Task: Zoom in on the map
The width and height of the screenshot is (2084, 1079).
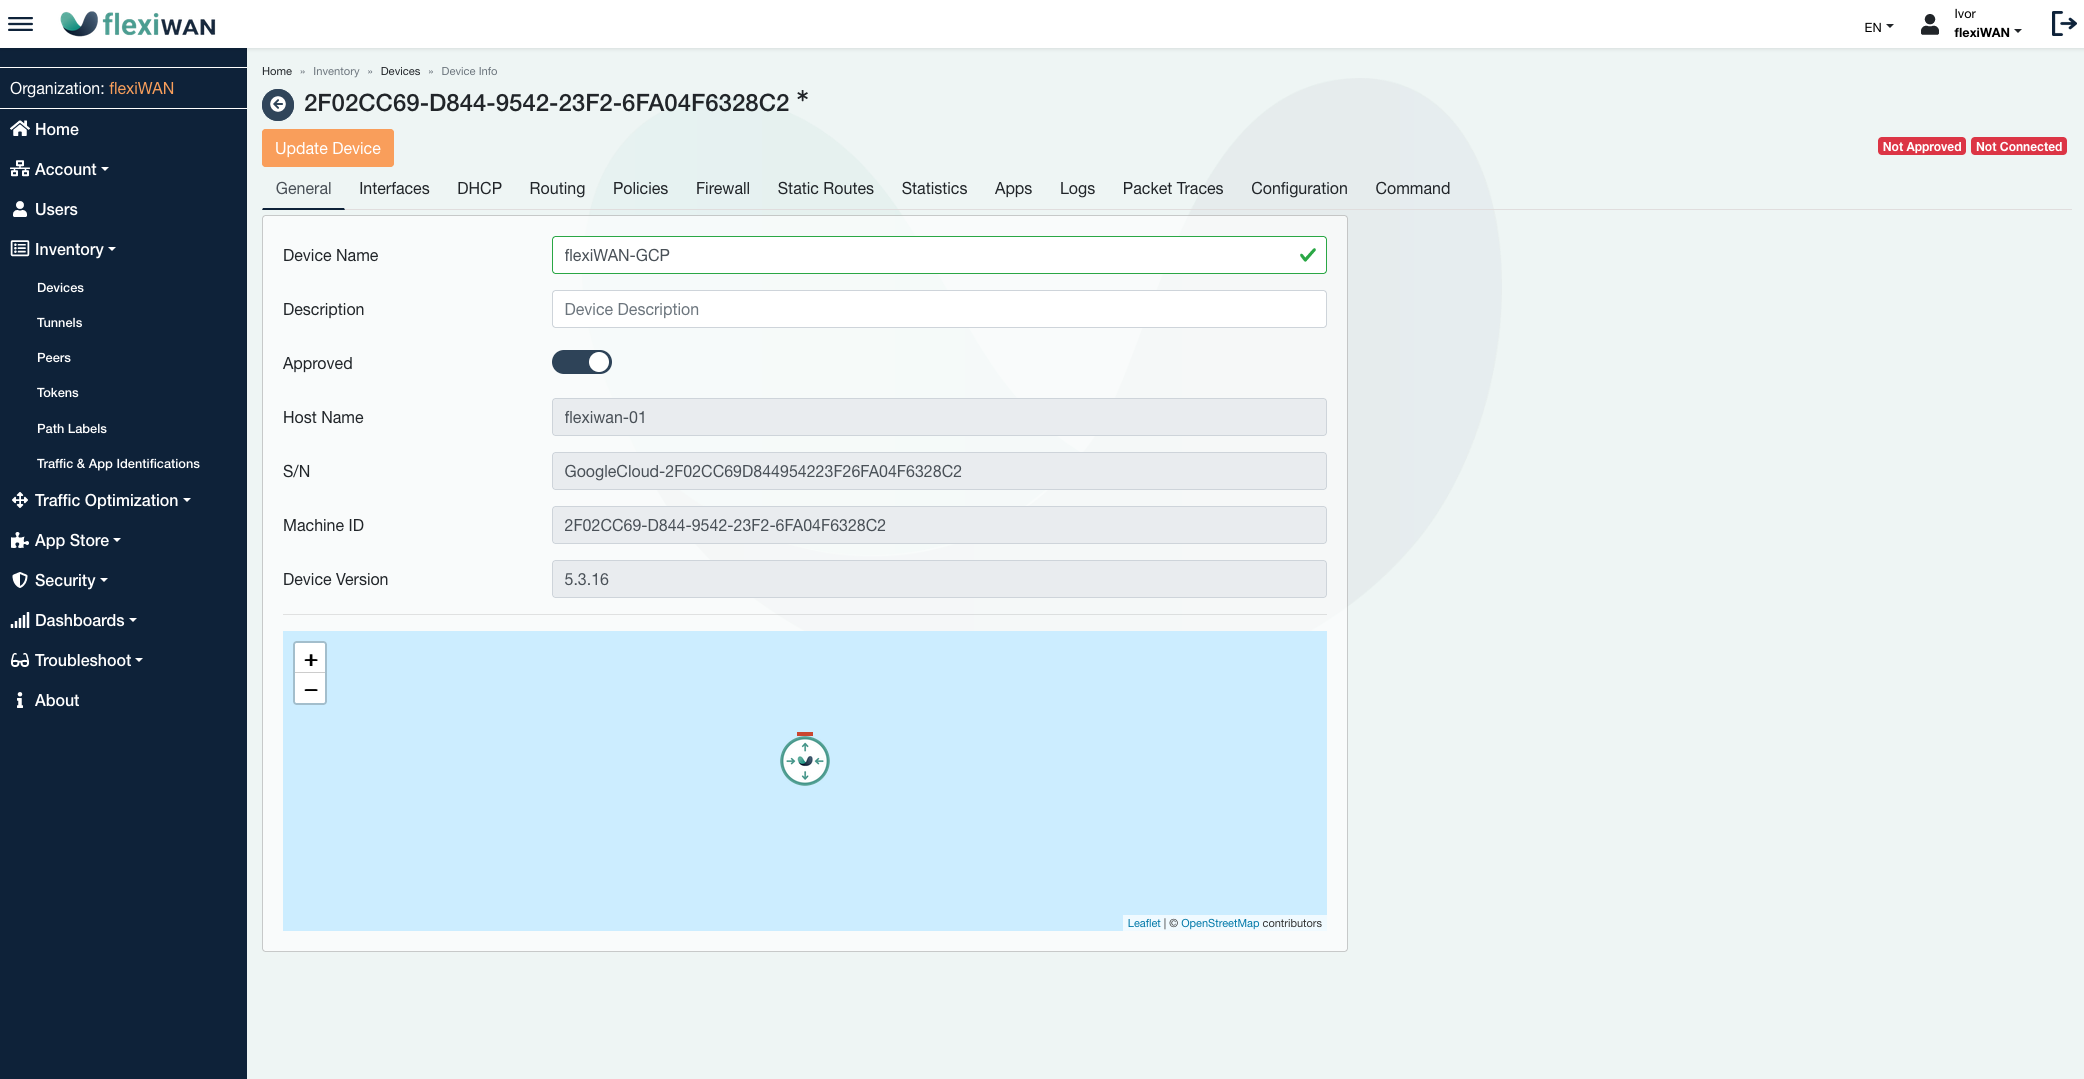Action: pyautogui.click(x=310, y=659)
